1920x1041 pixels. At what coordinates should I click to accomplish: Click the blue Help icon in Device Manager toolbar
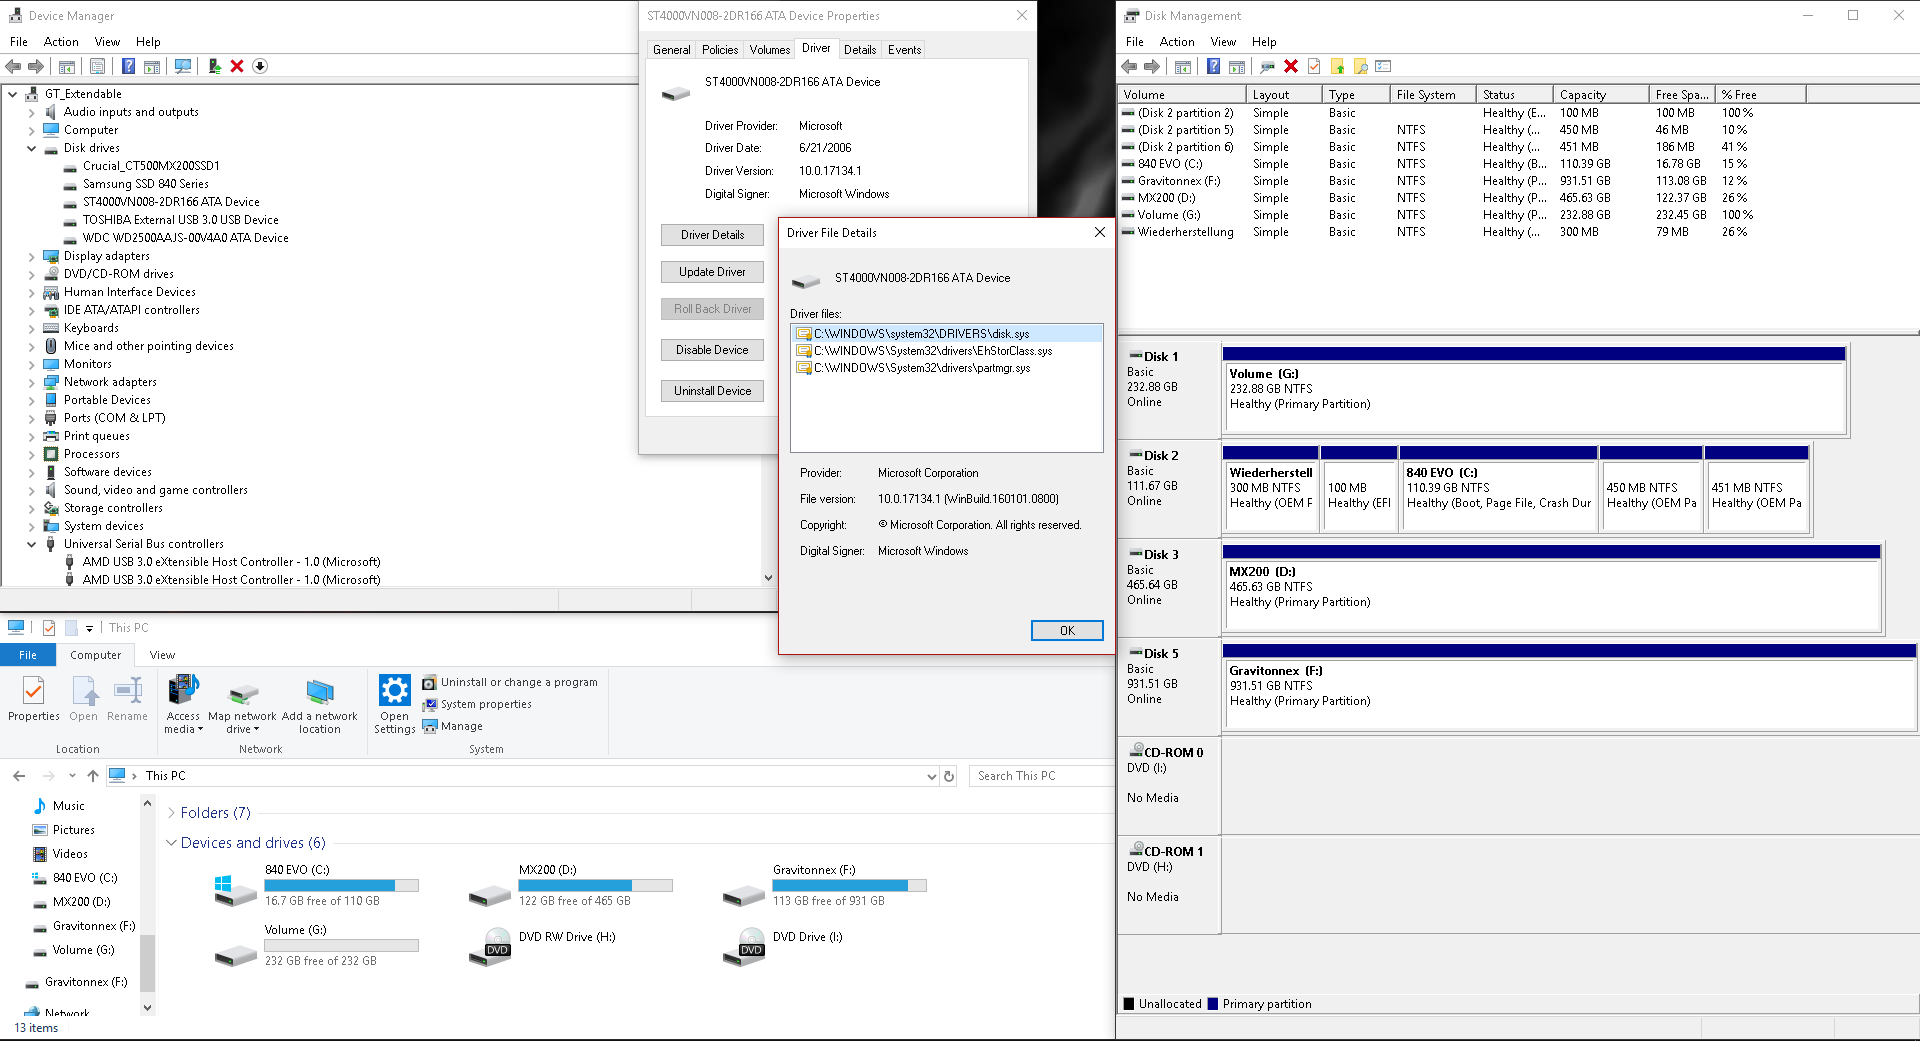coord(128,66)
